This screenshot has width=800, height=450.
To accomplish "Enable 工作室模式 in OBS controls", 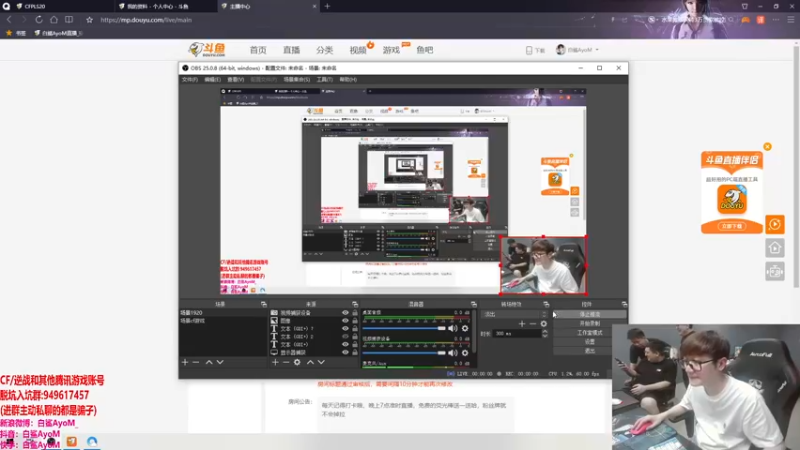I will pos(590,333).
